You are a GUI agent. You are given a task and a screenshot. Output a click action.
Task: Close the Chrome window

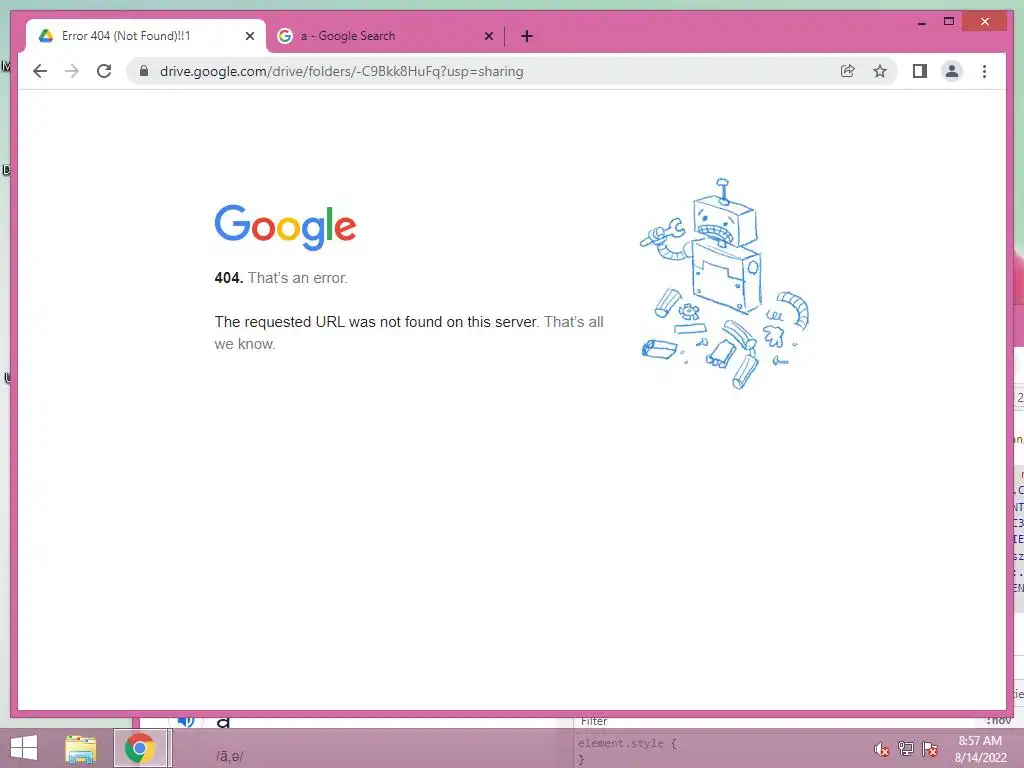click(x=985, y=22)
